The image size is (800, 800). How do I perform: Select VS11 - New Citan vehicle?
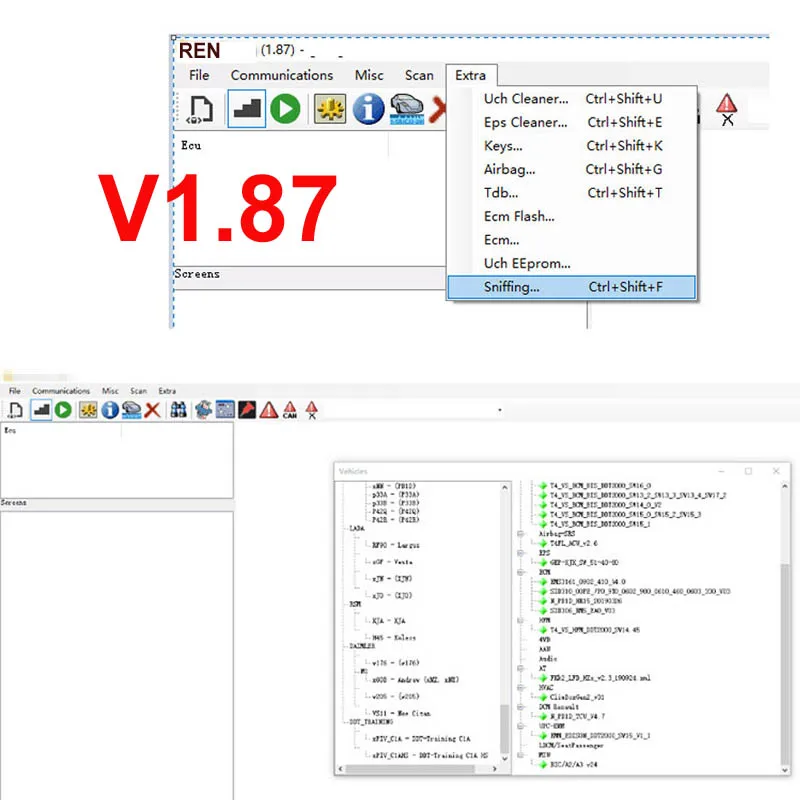[401, 713]
